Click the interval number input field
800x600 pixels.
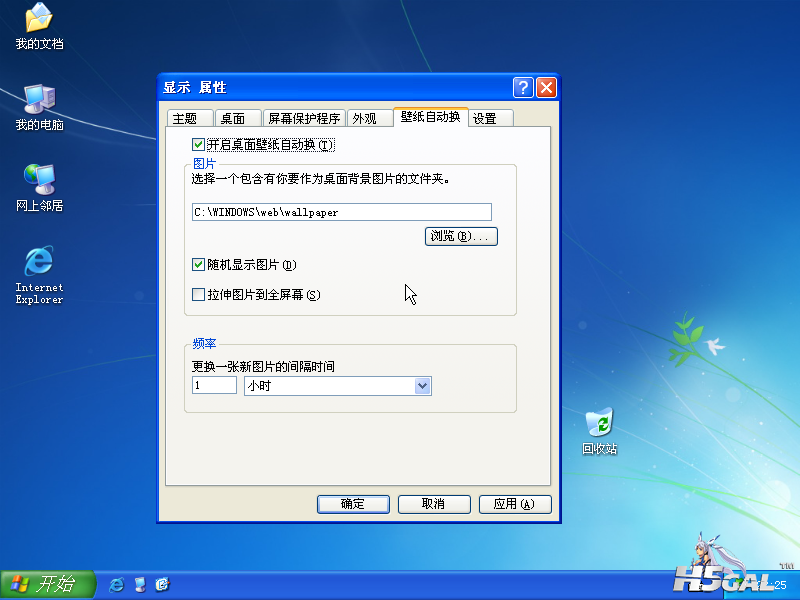pyautogui.click(x=214, y=385)
